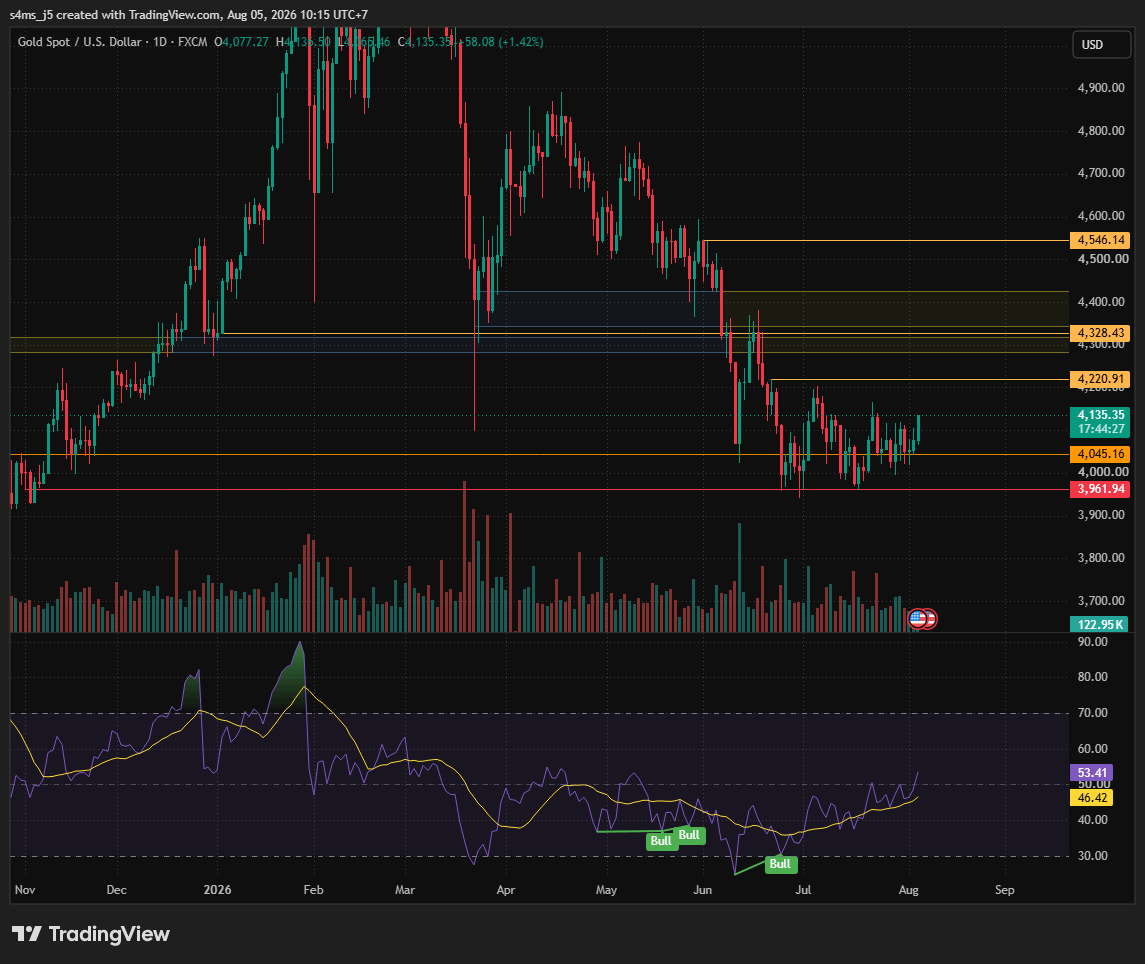Click the 1D interval label in header
Viewport: 1145px width, 964px height.
tap(160, 42)
